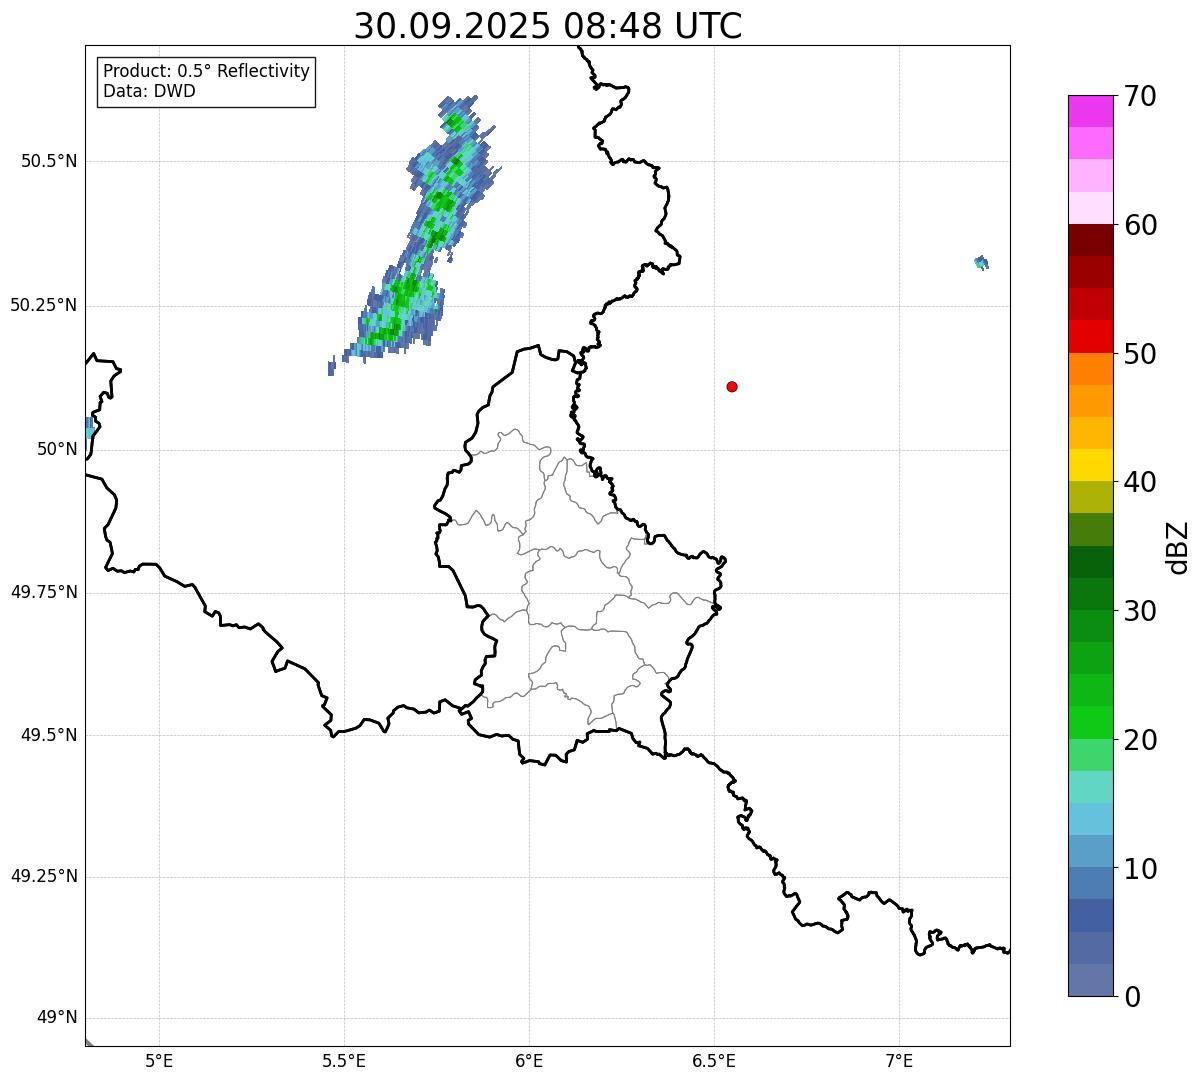Select the yellow 40 dBZ colorbar segment

click(x=1090, y=465)
